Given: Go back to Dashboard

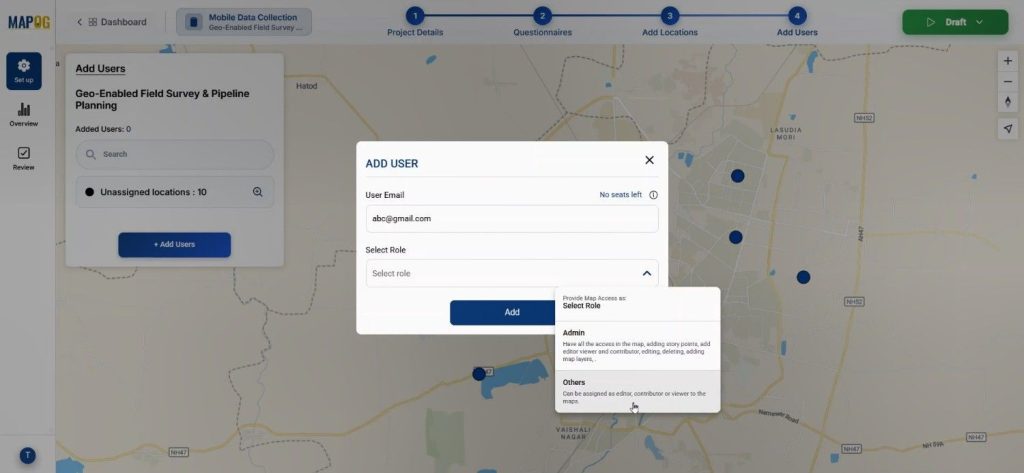Looking at the screenshot, I should (x=112, y=22).
